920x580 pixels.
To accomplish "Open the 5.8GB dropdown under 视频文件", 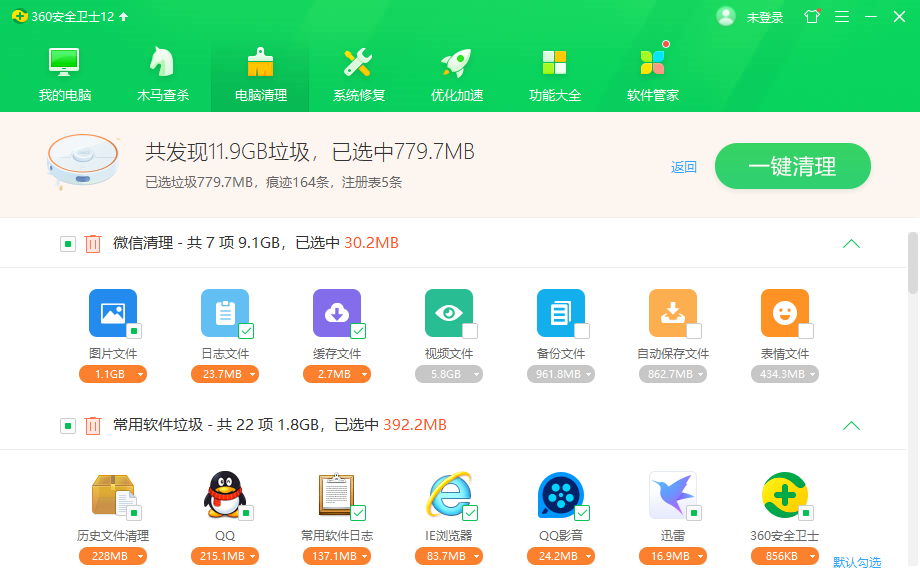I will [449, 374].
